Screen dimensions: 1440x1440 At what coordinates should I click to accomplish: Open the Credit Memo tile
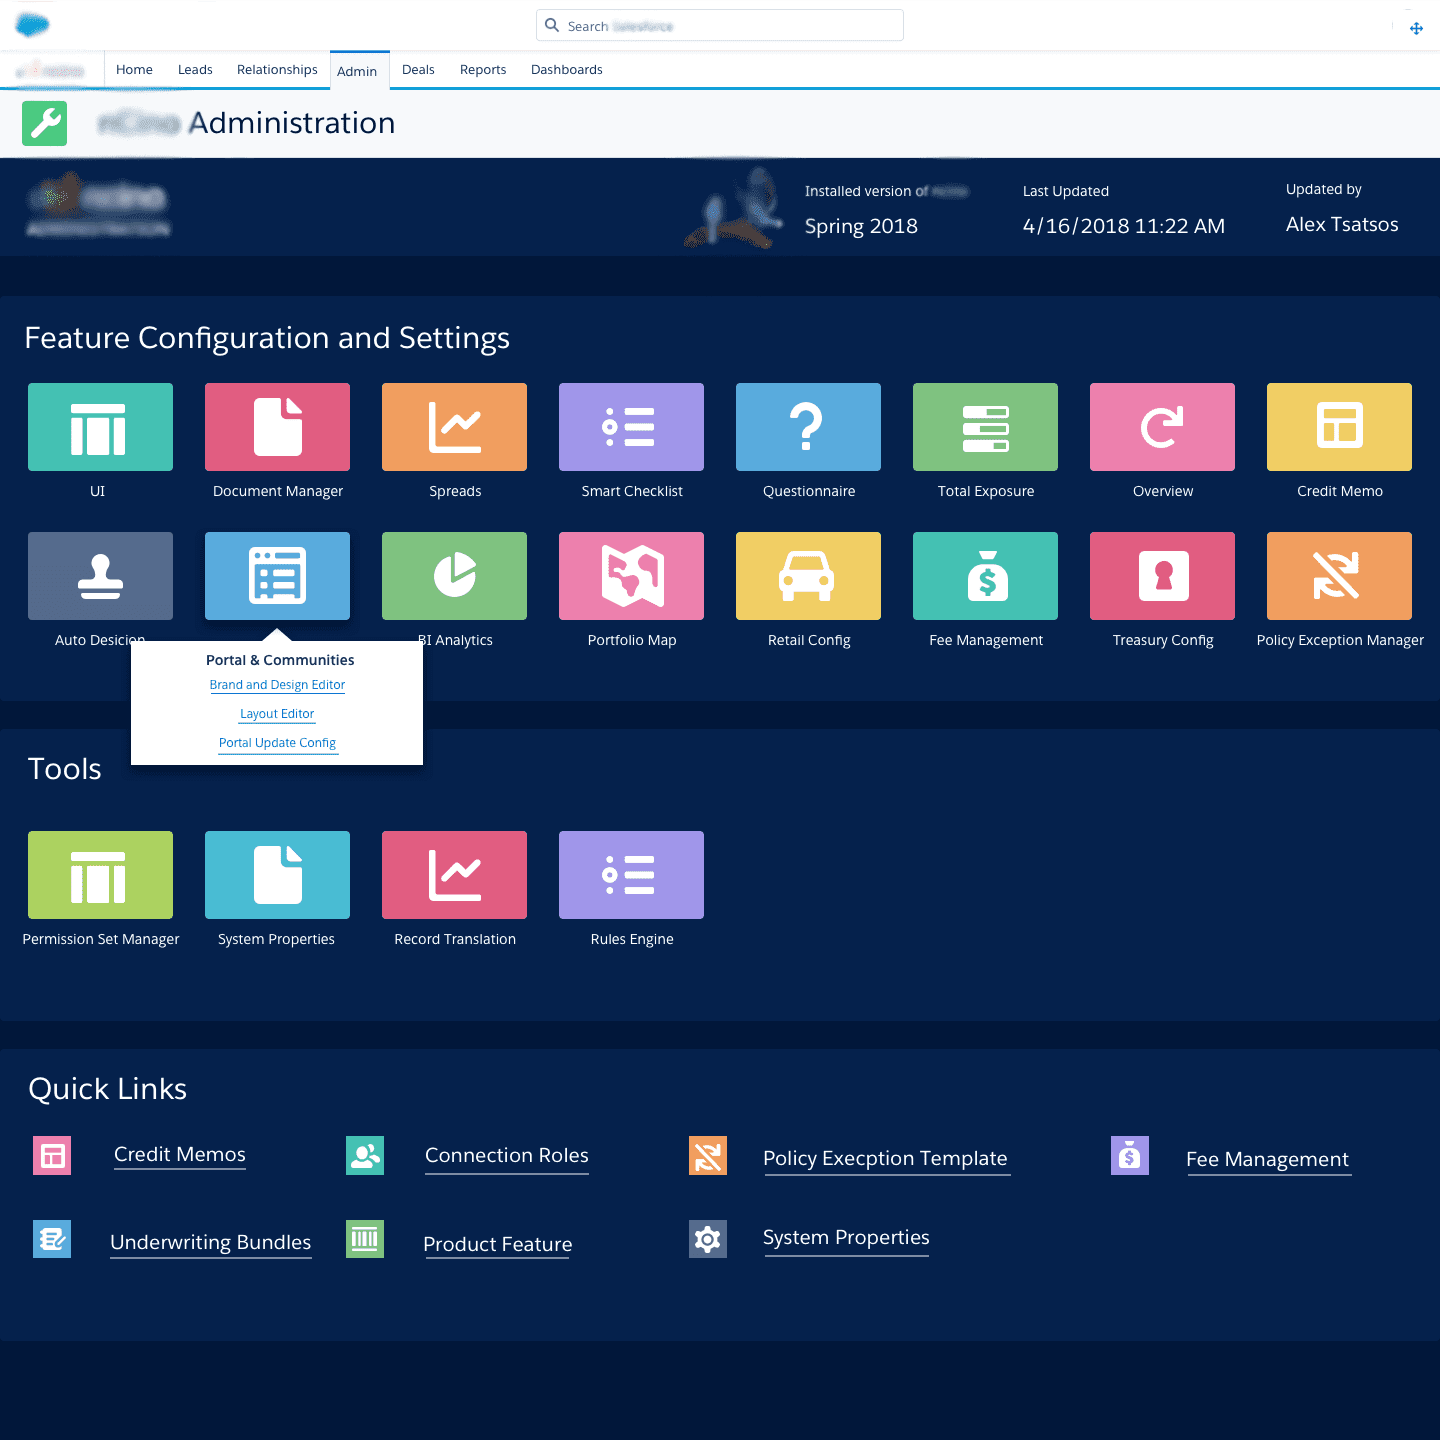[1339, 427]
